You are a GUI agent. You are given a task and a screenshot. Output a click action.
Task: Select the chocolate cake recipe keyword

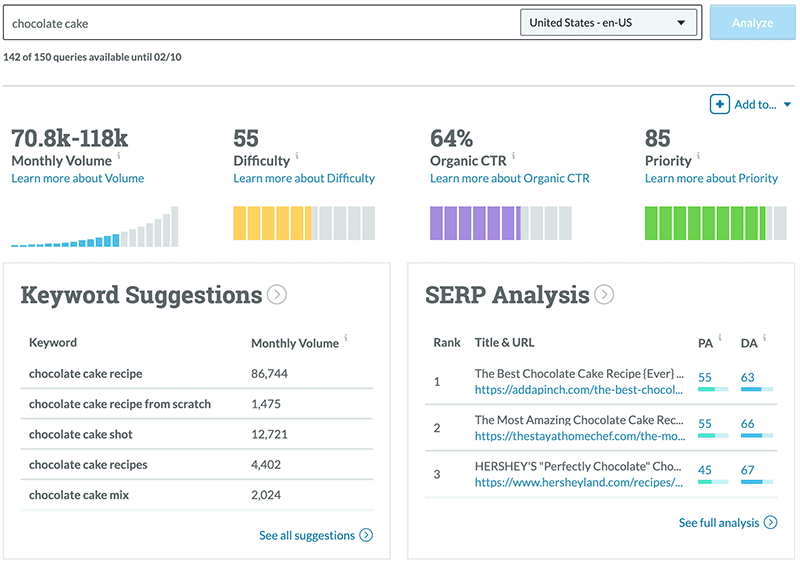(x=86, y=374)
